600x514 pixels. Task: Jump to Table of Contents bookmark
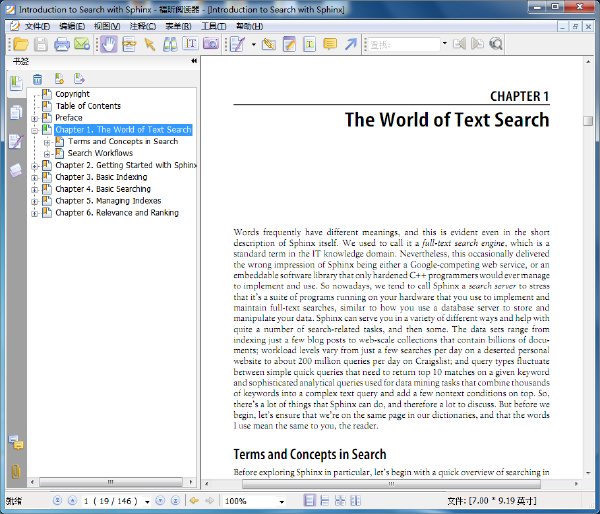click(88, 106)
